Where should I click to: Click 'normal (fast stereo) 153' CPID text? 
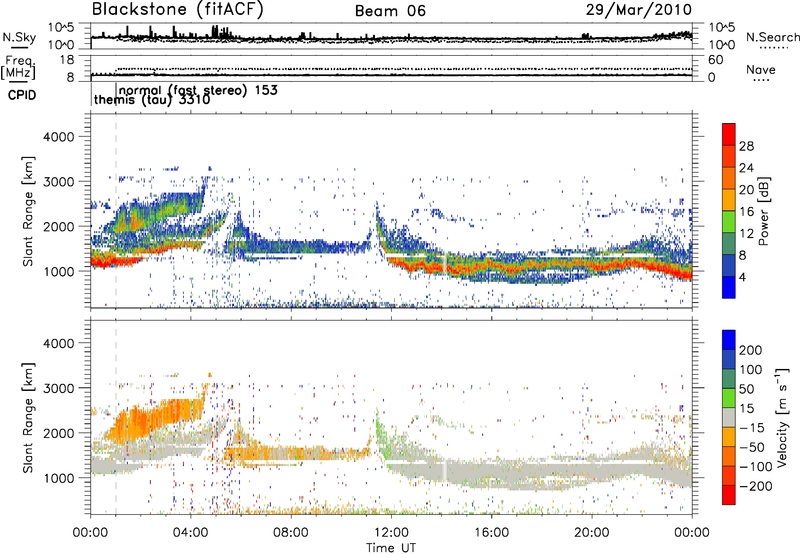tap(198, 90)
